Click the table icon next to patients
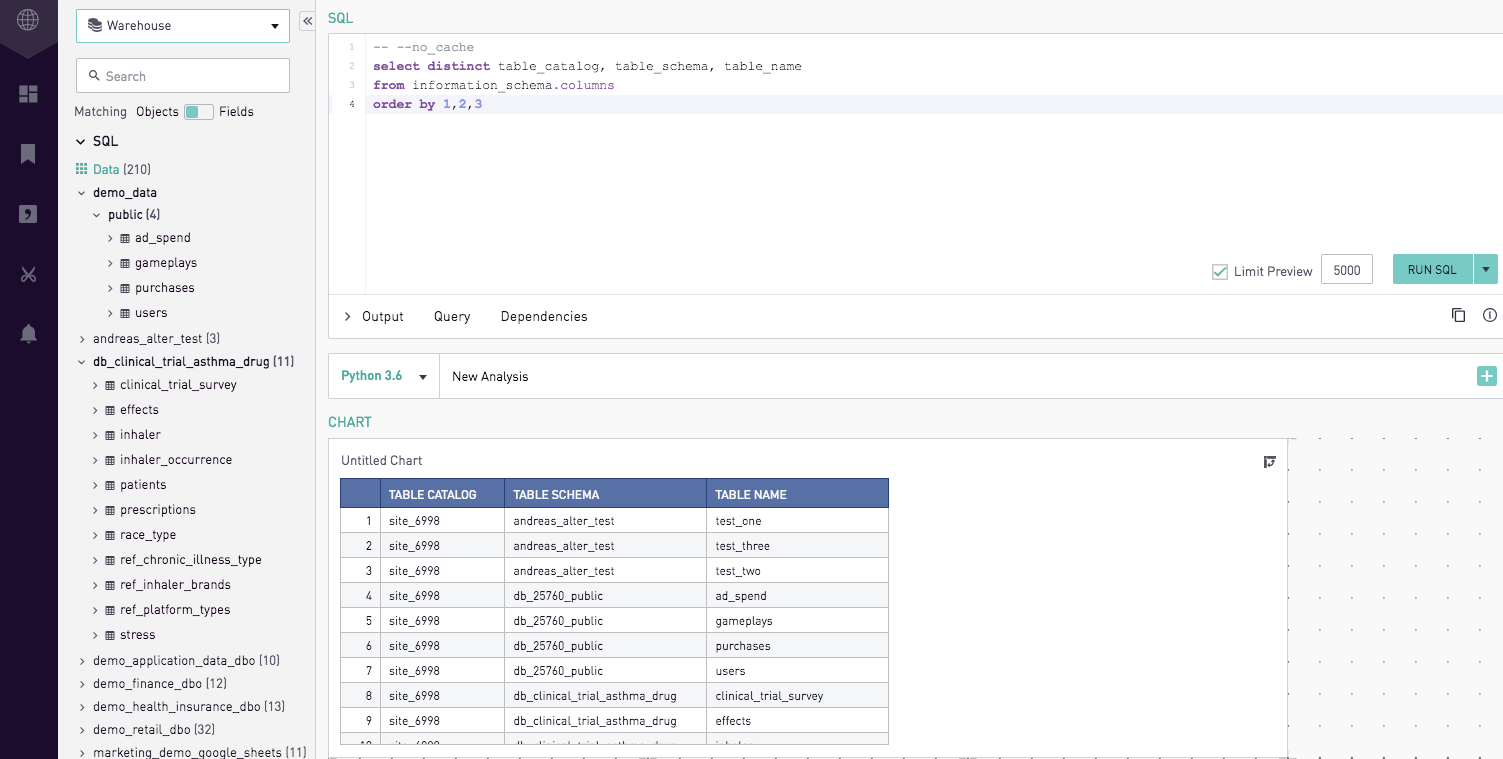The height and width of the screenshot is (759, 1503). point(110,485)
